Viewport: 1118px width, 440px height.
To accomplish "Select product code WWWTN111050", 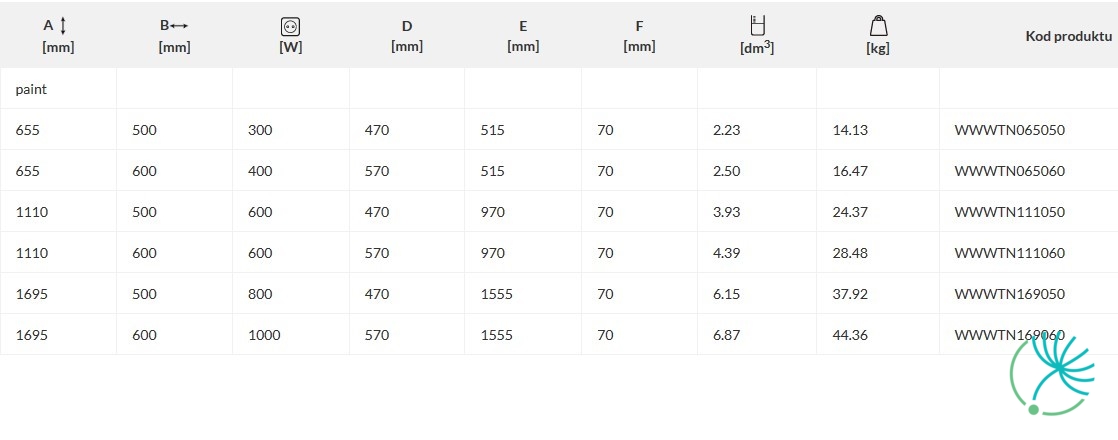I will pyautogui.click(x=1010, y=212).
